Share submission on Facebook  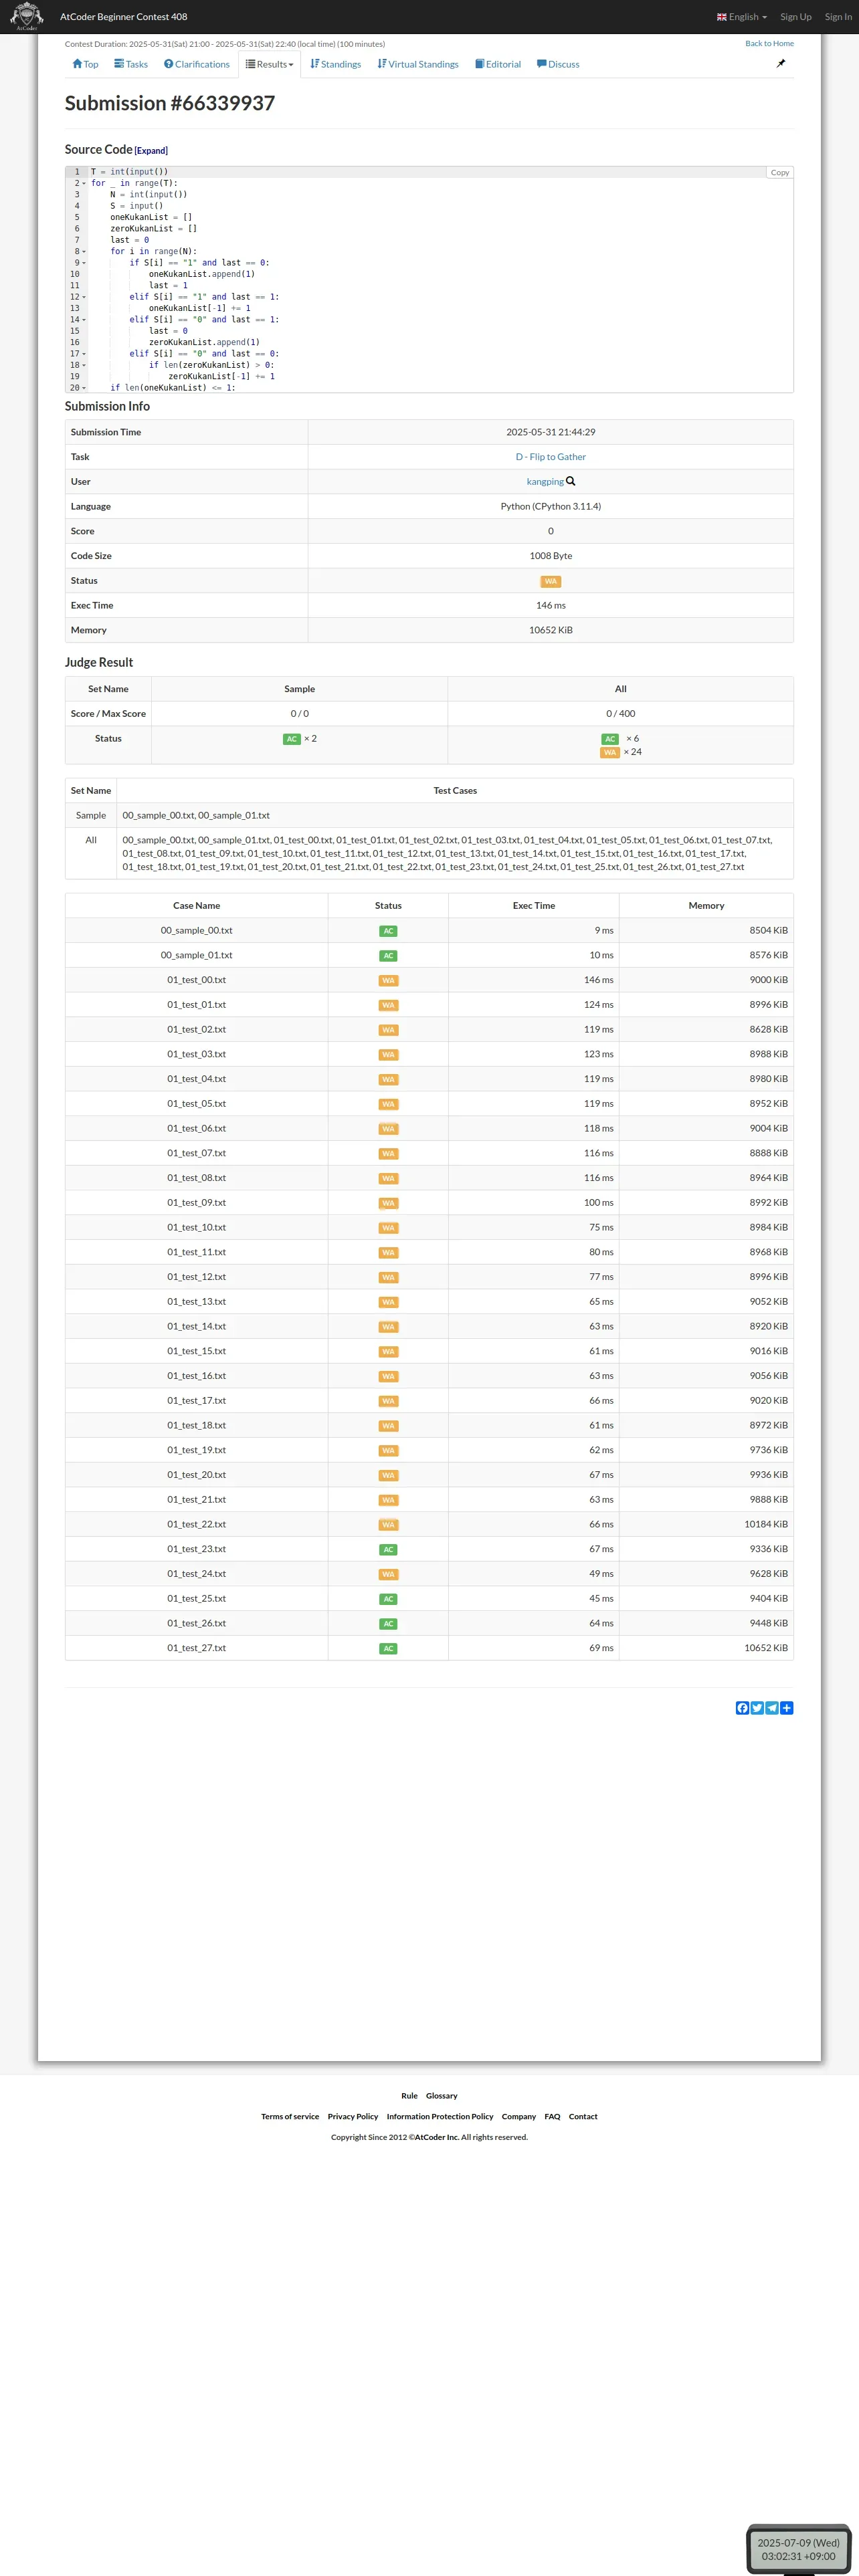tap(742, 1708)
